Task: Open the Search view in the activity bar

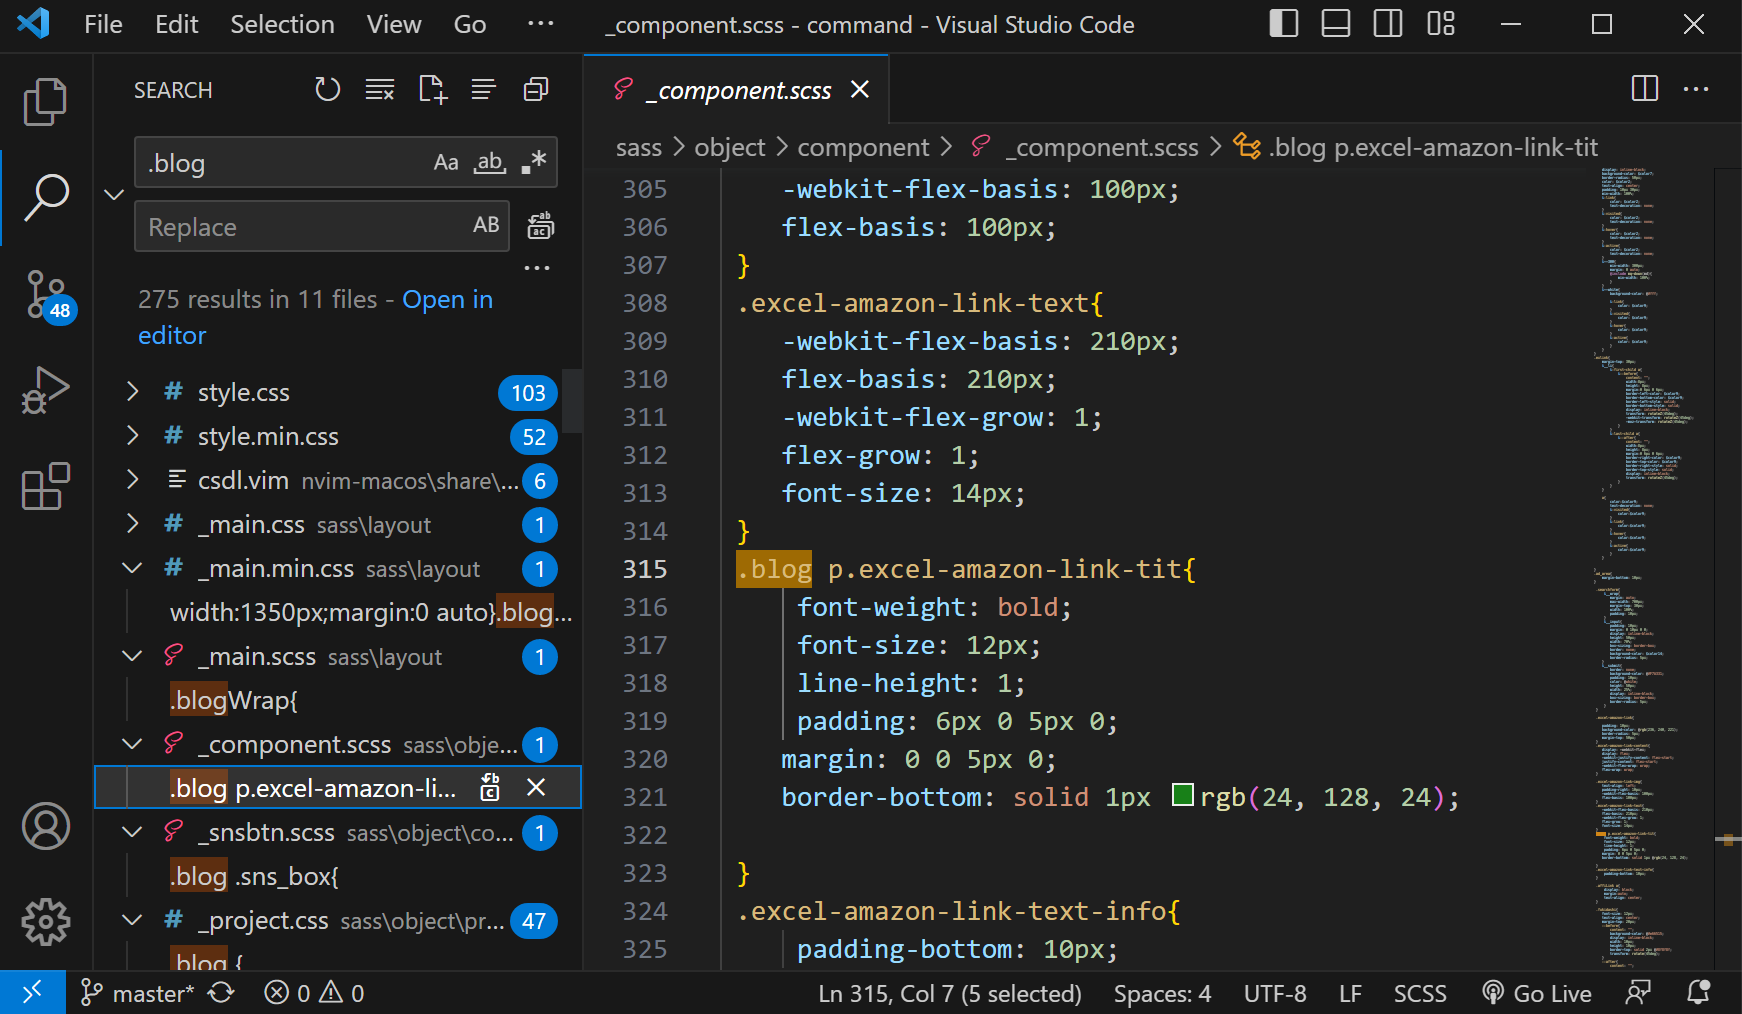Action: (45, 196)
